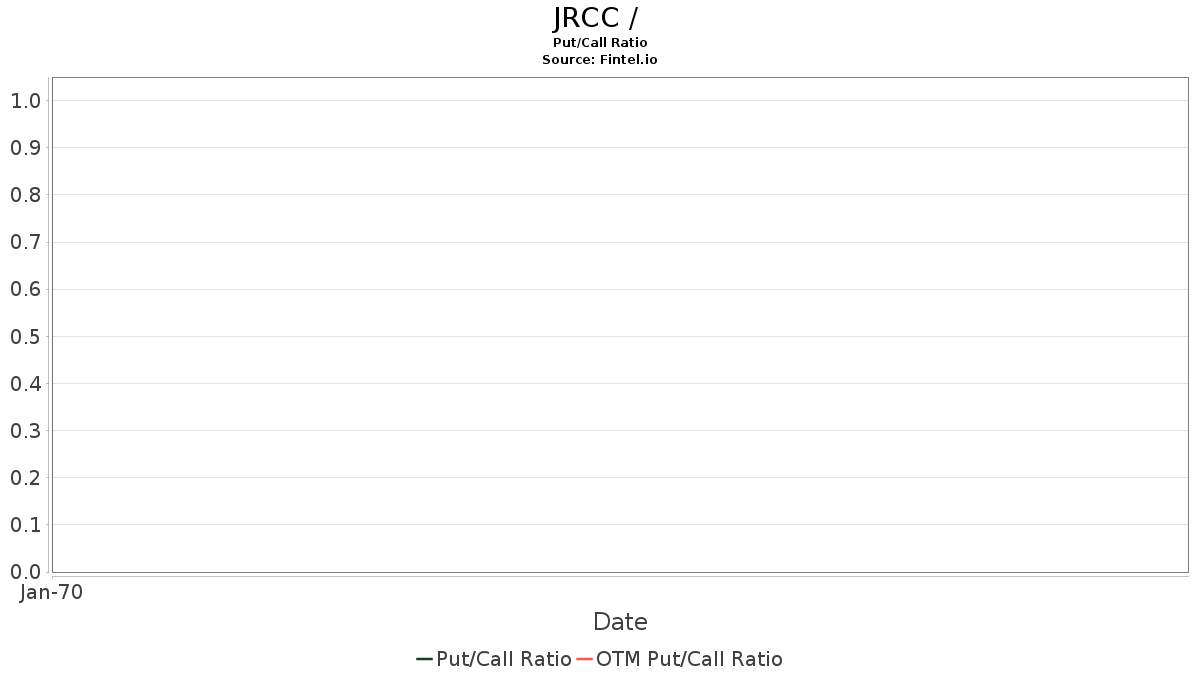
Task: Click the 0.7 y-axis label
Action: (25, 242)
